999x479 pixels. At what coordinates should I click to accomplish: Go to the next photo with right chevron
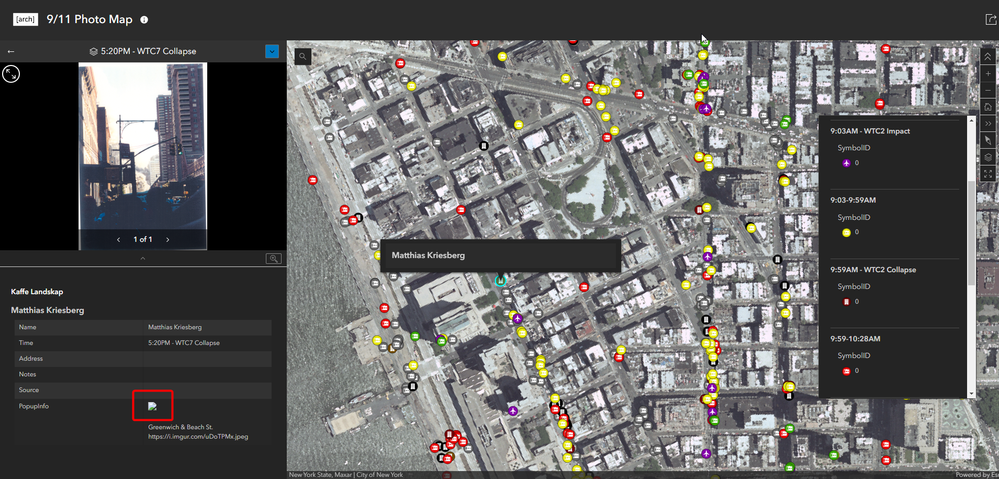click(168, 240)
